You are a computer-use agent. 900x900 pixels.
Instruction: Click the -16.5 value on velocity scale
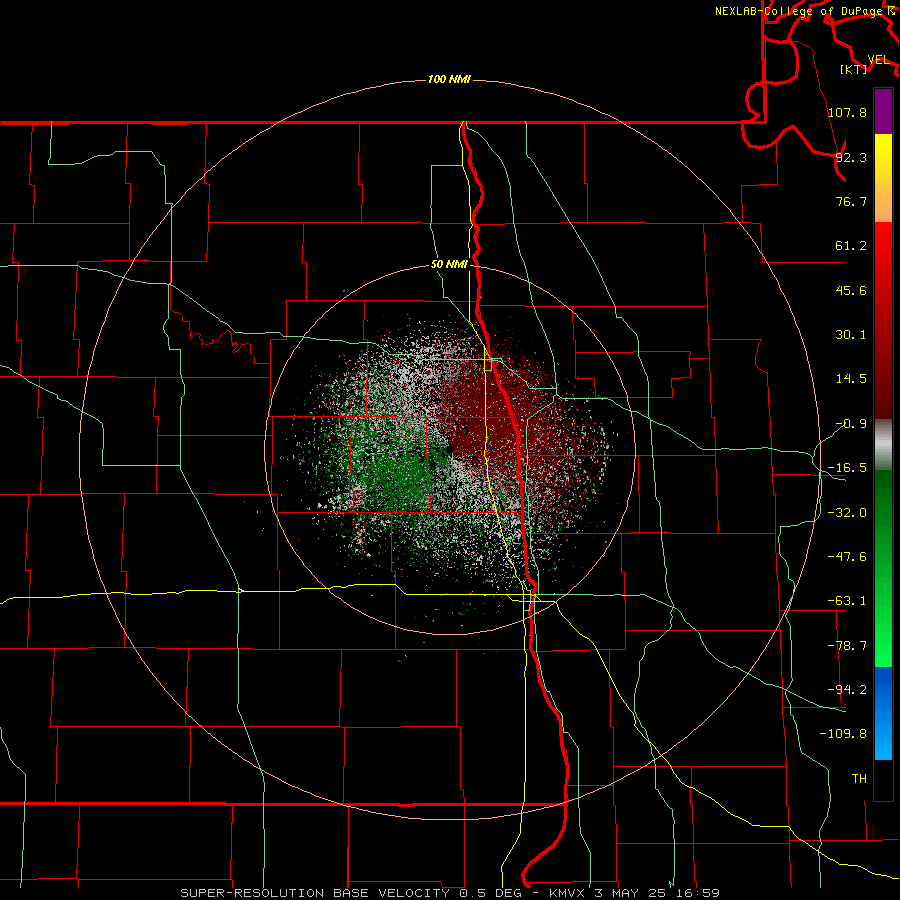point(847,468)
